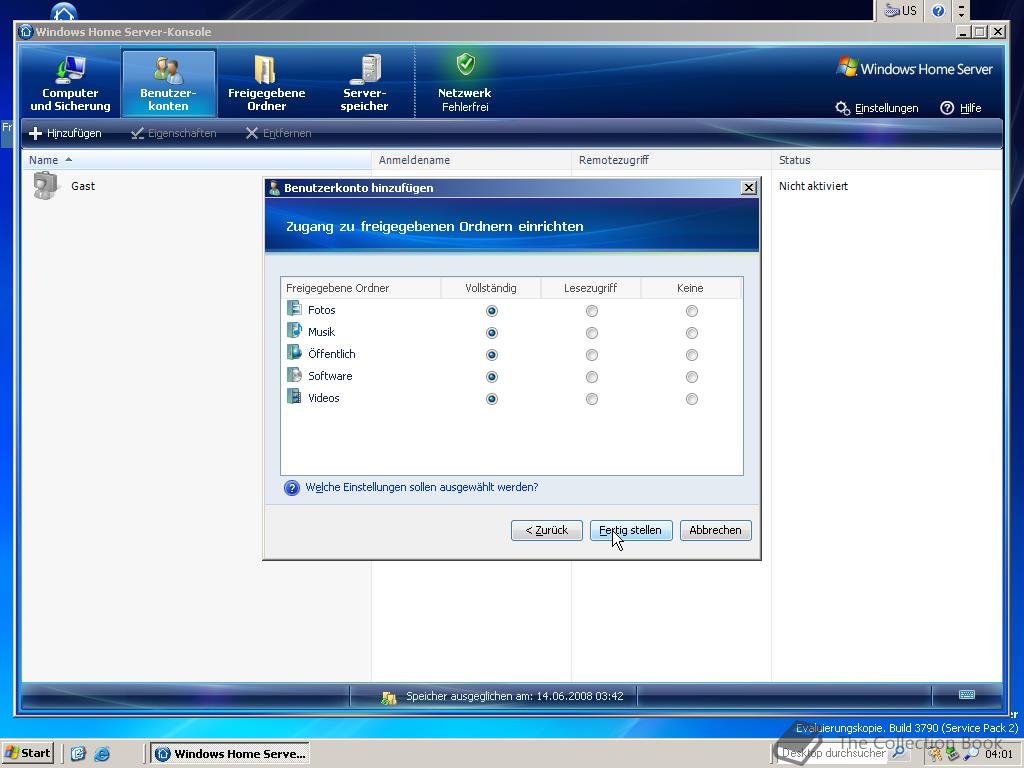Viewport: 1024px width, 768px height.
Task: Select Vollständig for Videos
Action: tap(492, 399)
